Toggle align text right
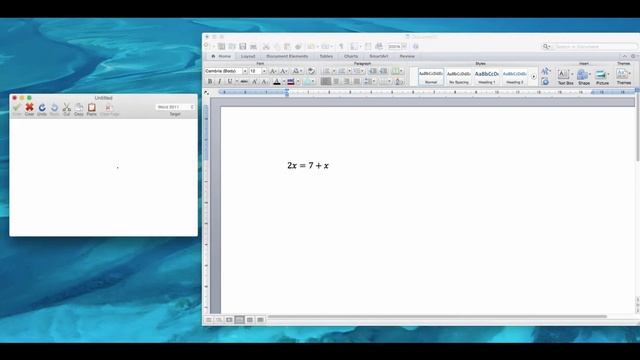This screenshot has width=640, height=360. (346, 82)
